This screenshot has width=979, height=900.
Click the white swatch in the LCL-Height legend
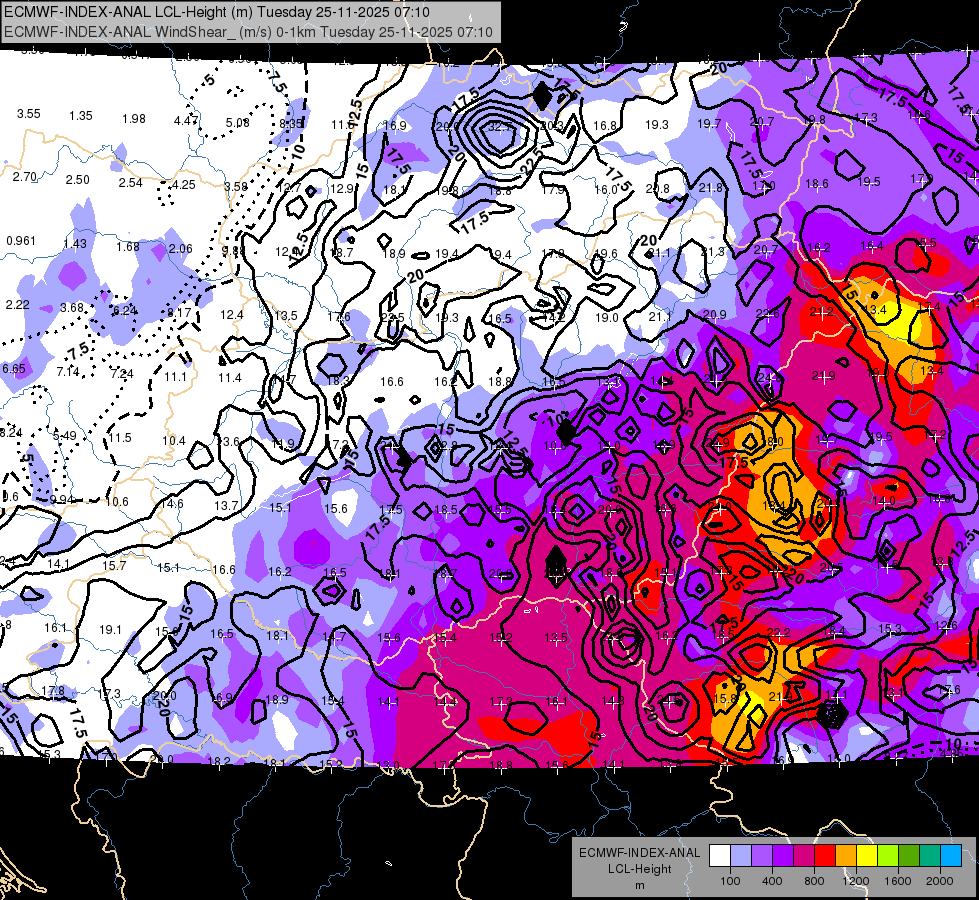(x=720, y=856)
